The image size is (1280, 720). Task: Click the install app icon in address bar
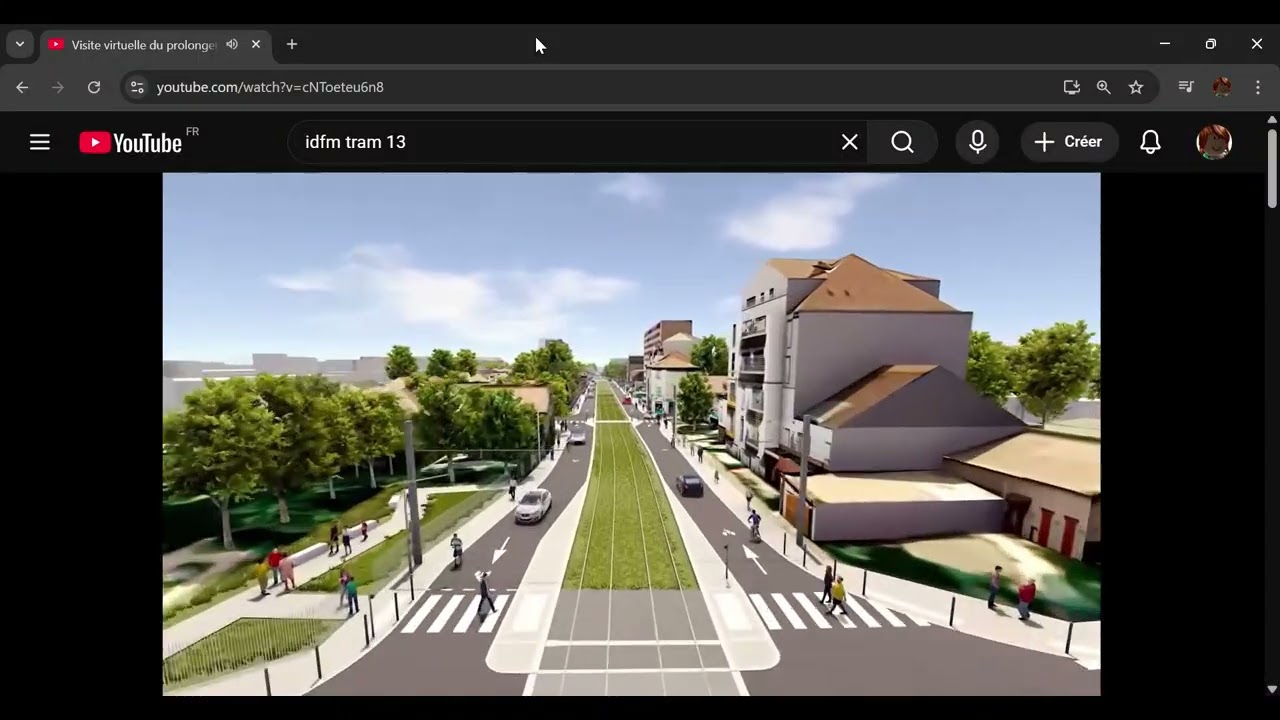click(1072, 87)
